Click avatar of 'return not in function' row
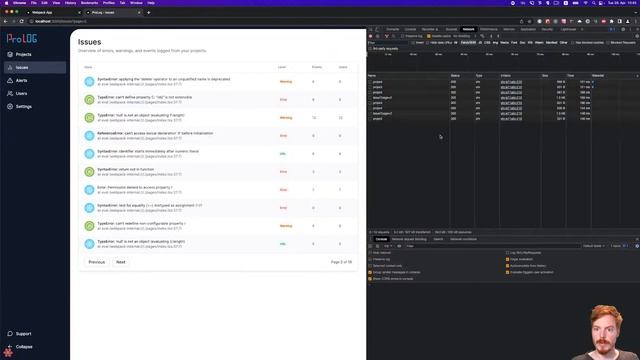The width and height of the screenshot is (640, 360). point(89,172)
